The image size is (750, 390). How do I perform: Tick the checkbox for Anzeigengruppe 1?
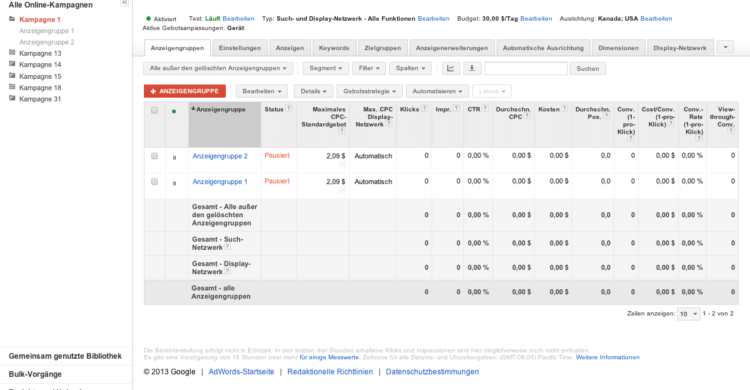pyautogui.click(x=154, y=182)
